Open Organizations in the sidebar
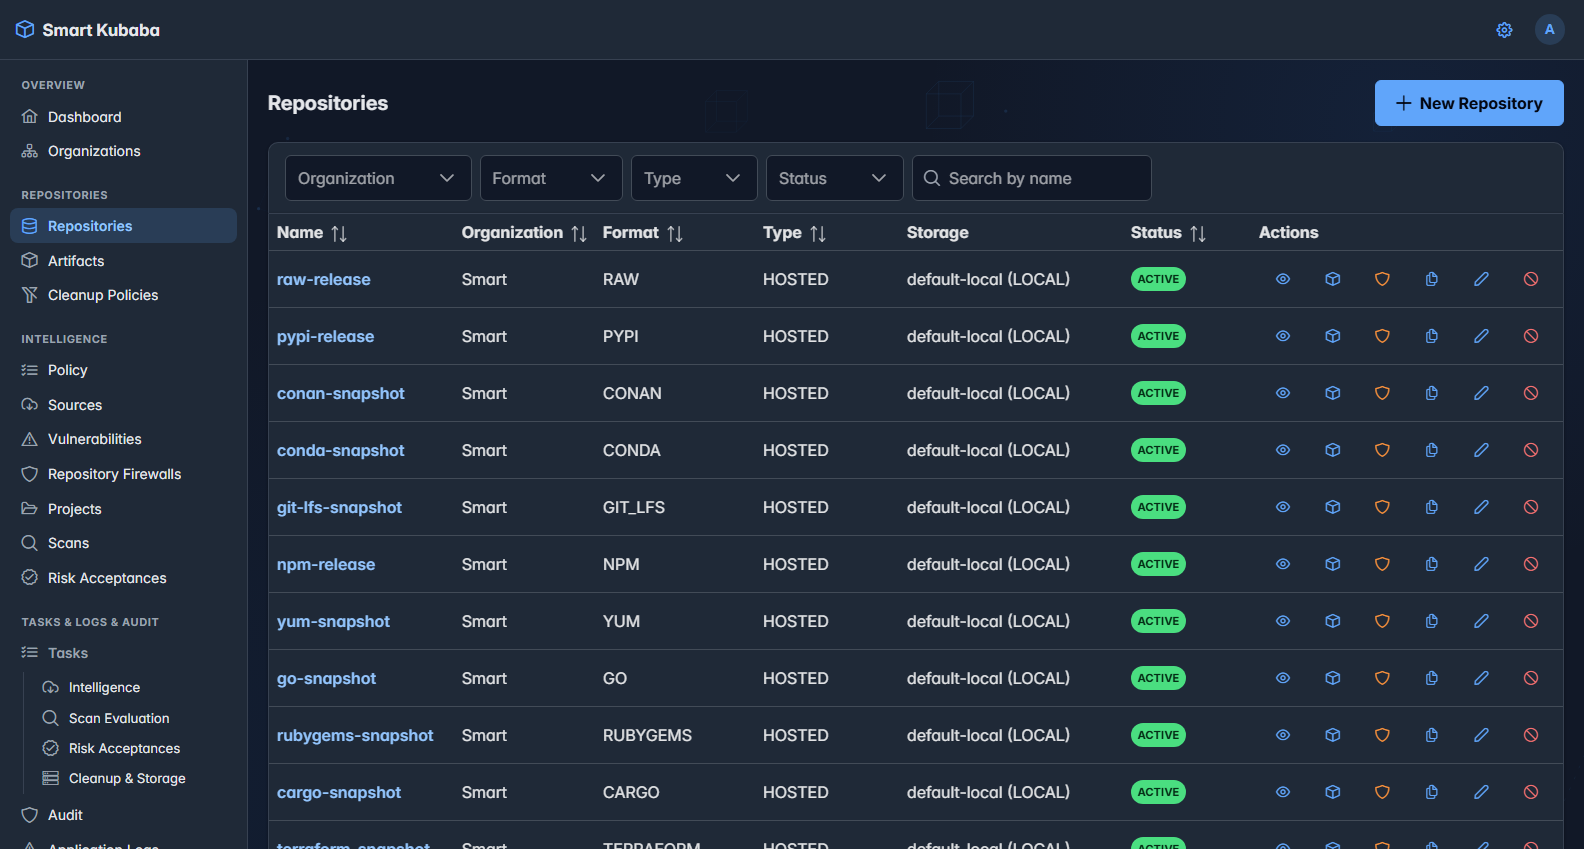The width and height of the screenshot is (1584, 849). (x=123, y=151)
